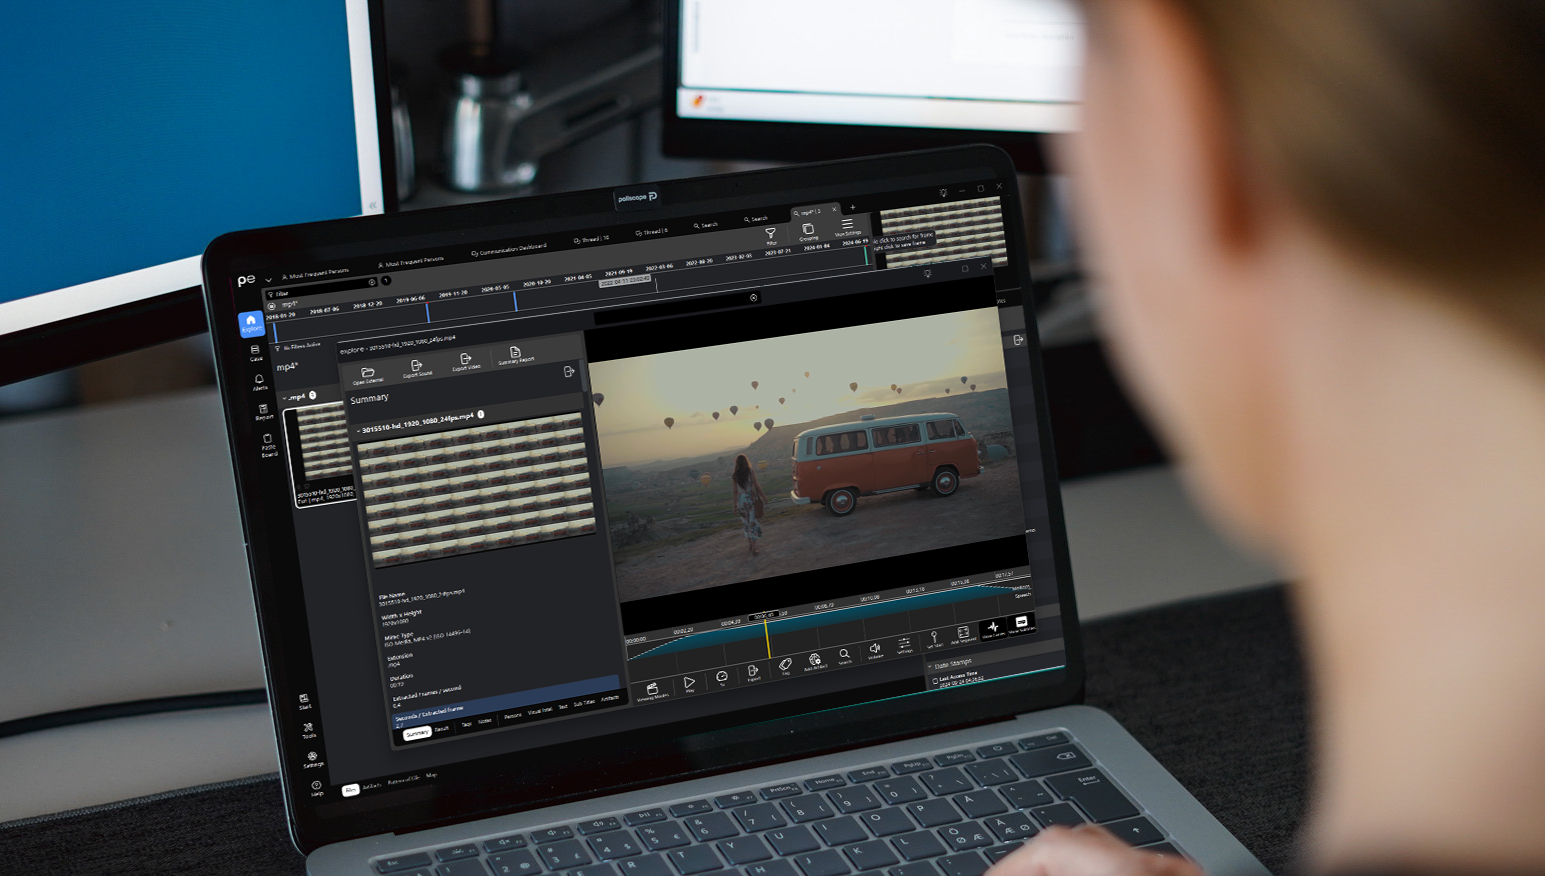Clear the filter field with X icon
This screenshot has height=876, width=1545.
pos(371,282)
